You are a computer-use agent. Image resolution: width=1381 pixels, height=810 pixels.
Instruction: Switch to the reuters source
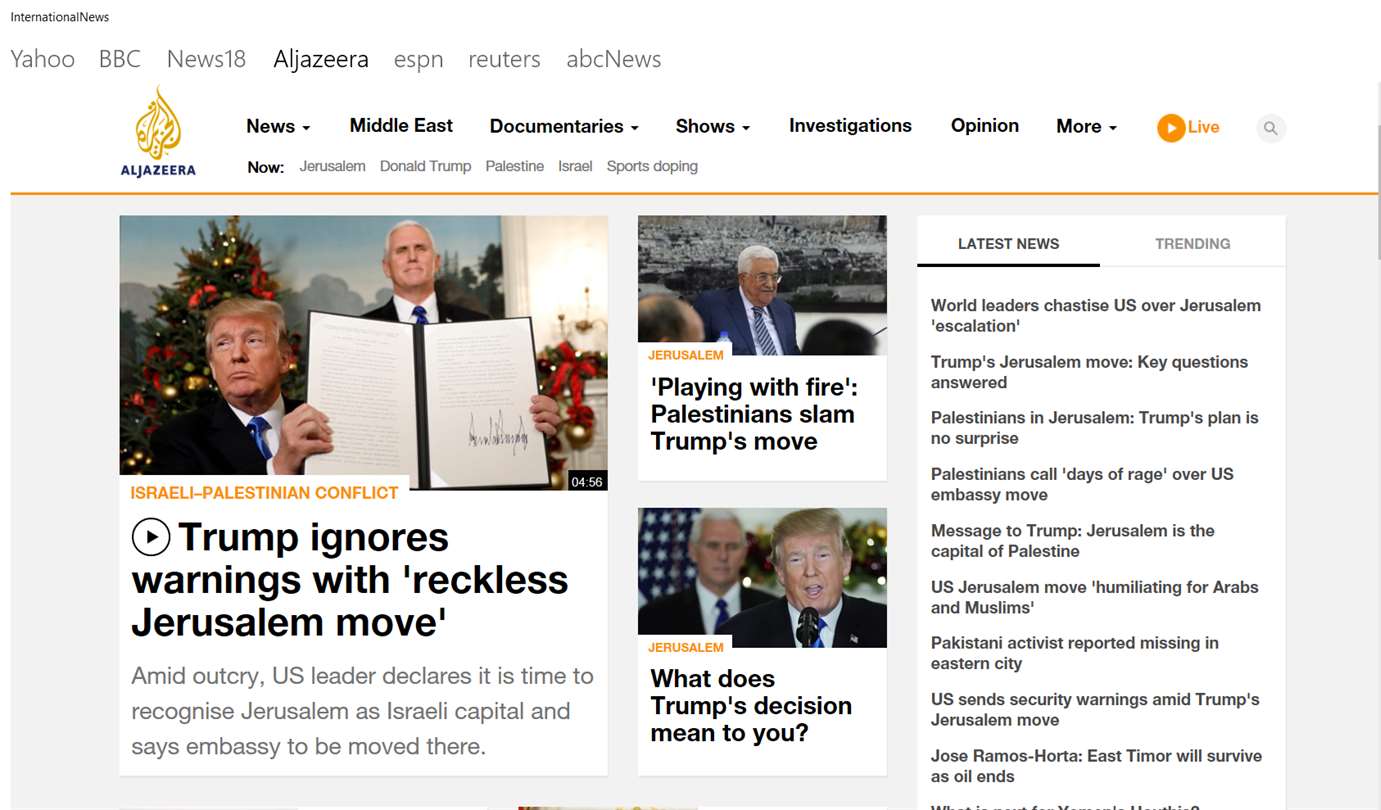pyautogui.click(x=504, y=59)
